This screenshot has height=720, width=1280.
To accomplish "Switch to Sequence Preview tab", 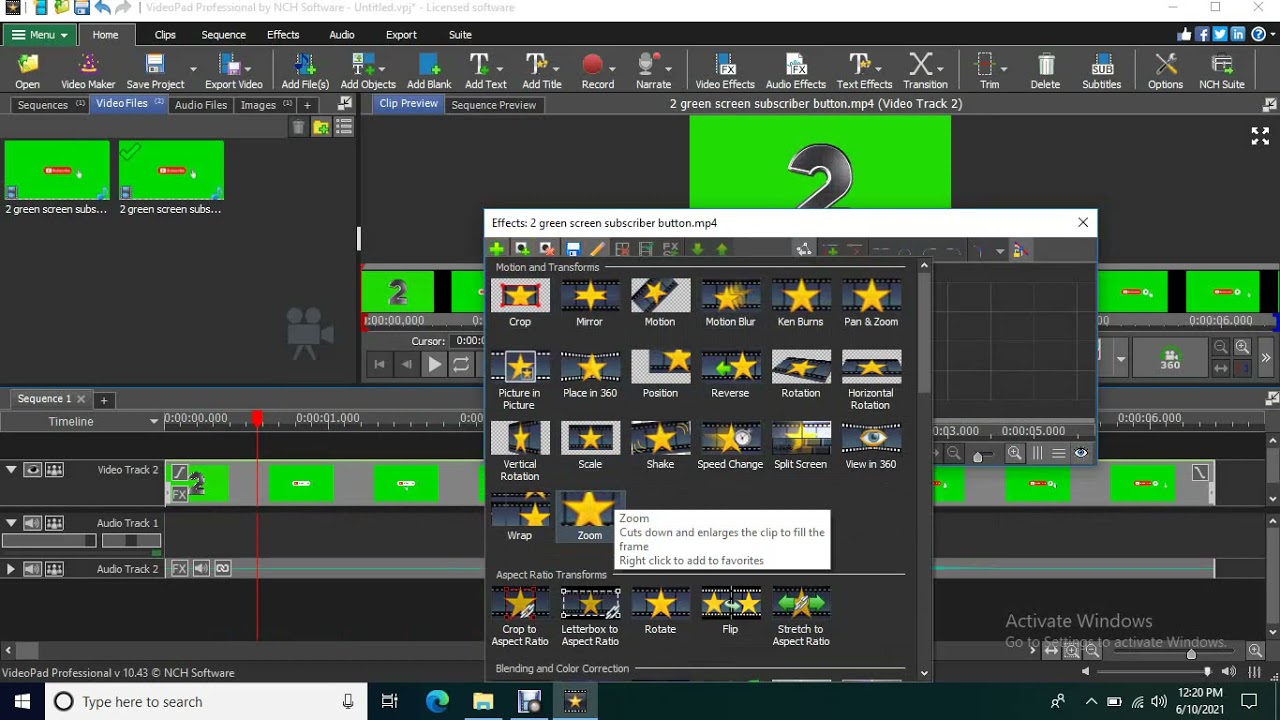I will (x=493, y=105).
